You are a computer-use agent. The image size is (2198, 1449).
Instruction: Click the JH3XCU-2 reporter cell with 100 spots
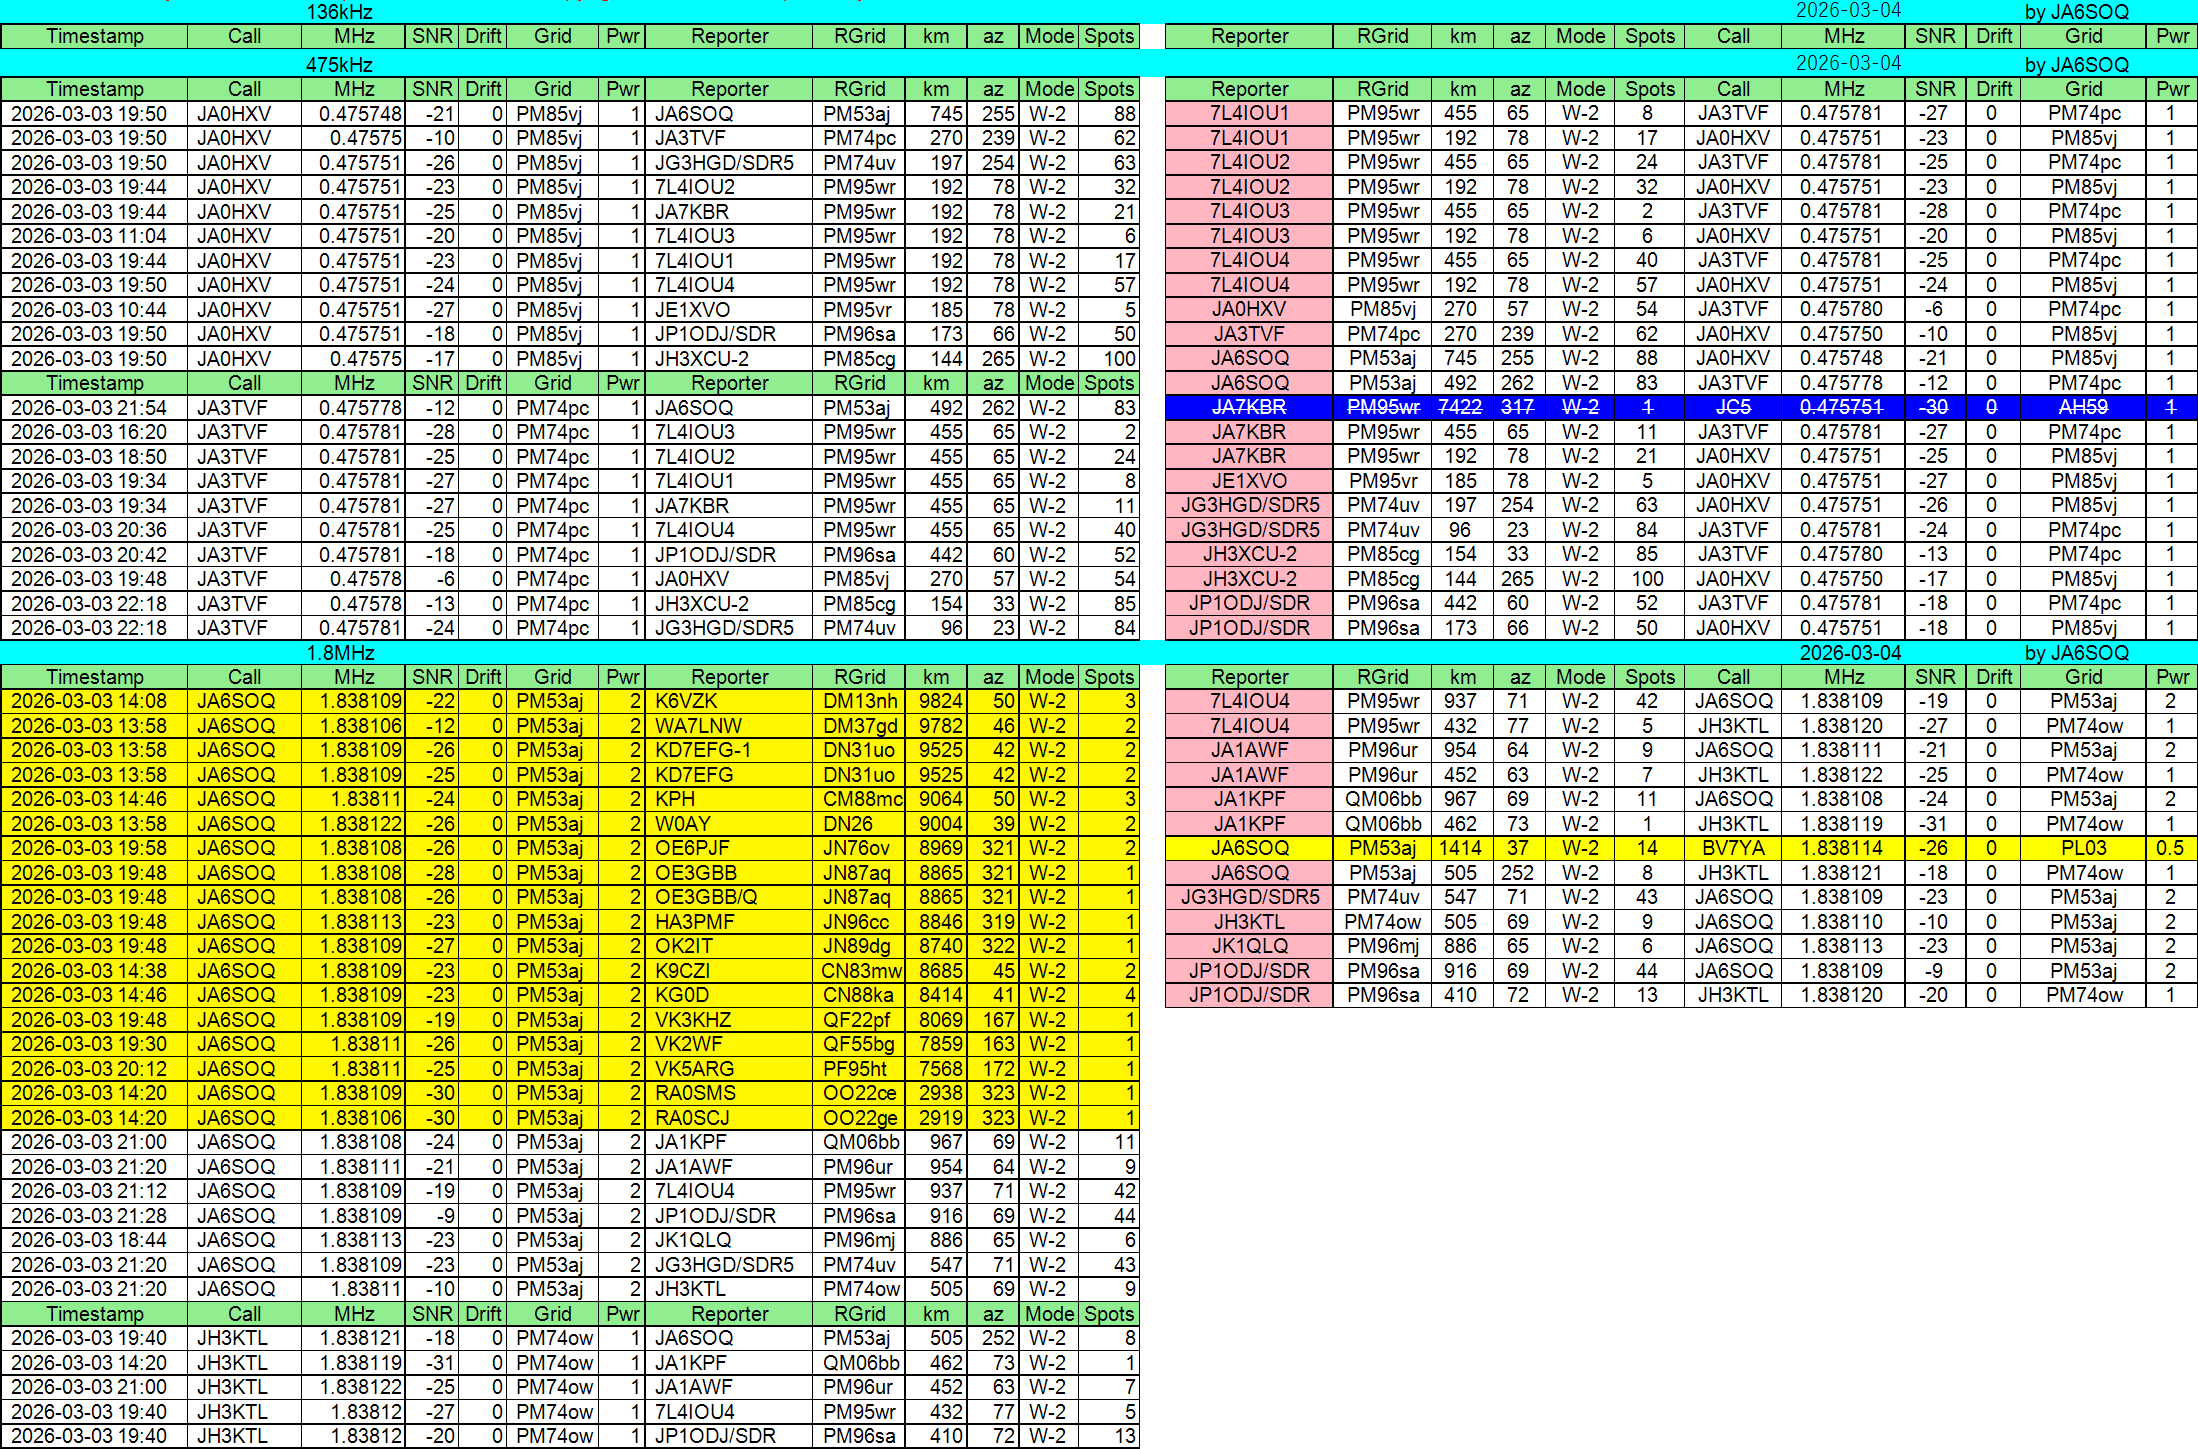727,359
